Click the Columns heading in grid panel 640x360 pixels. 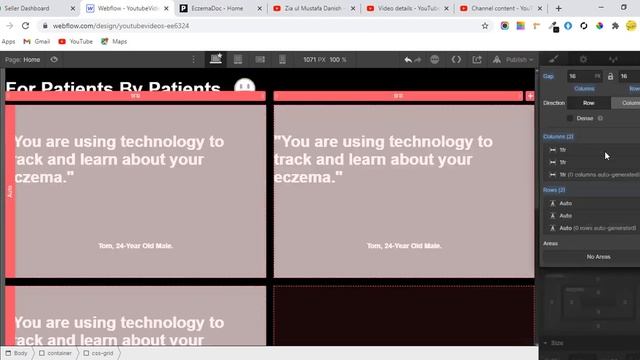click(x=558, y=136)
